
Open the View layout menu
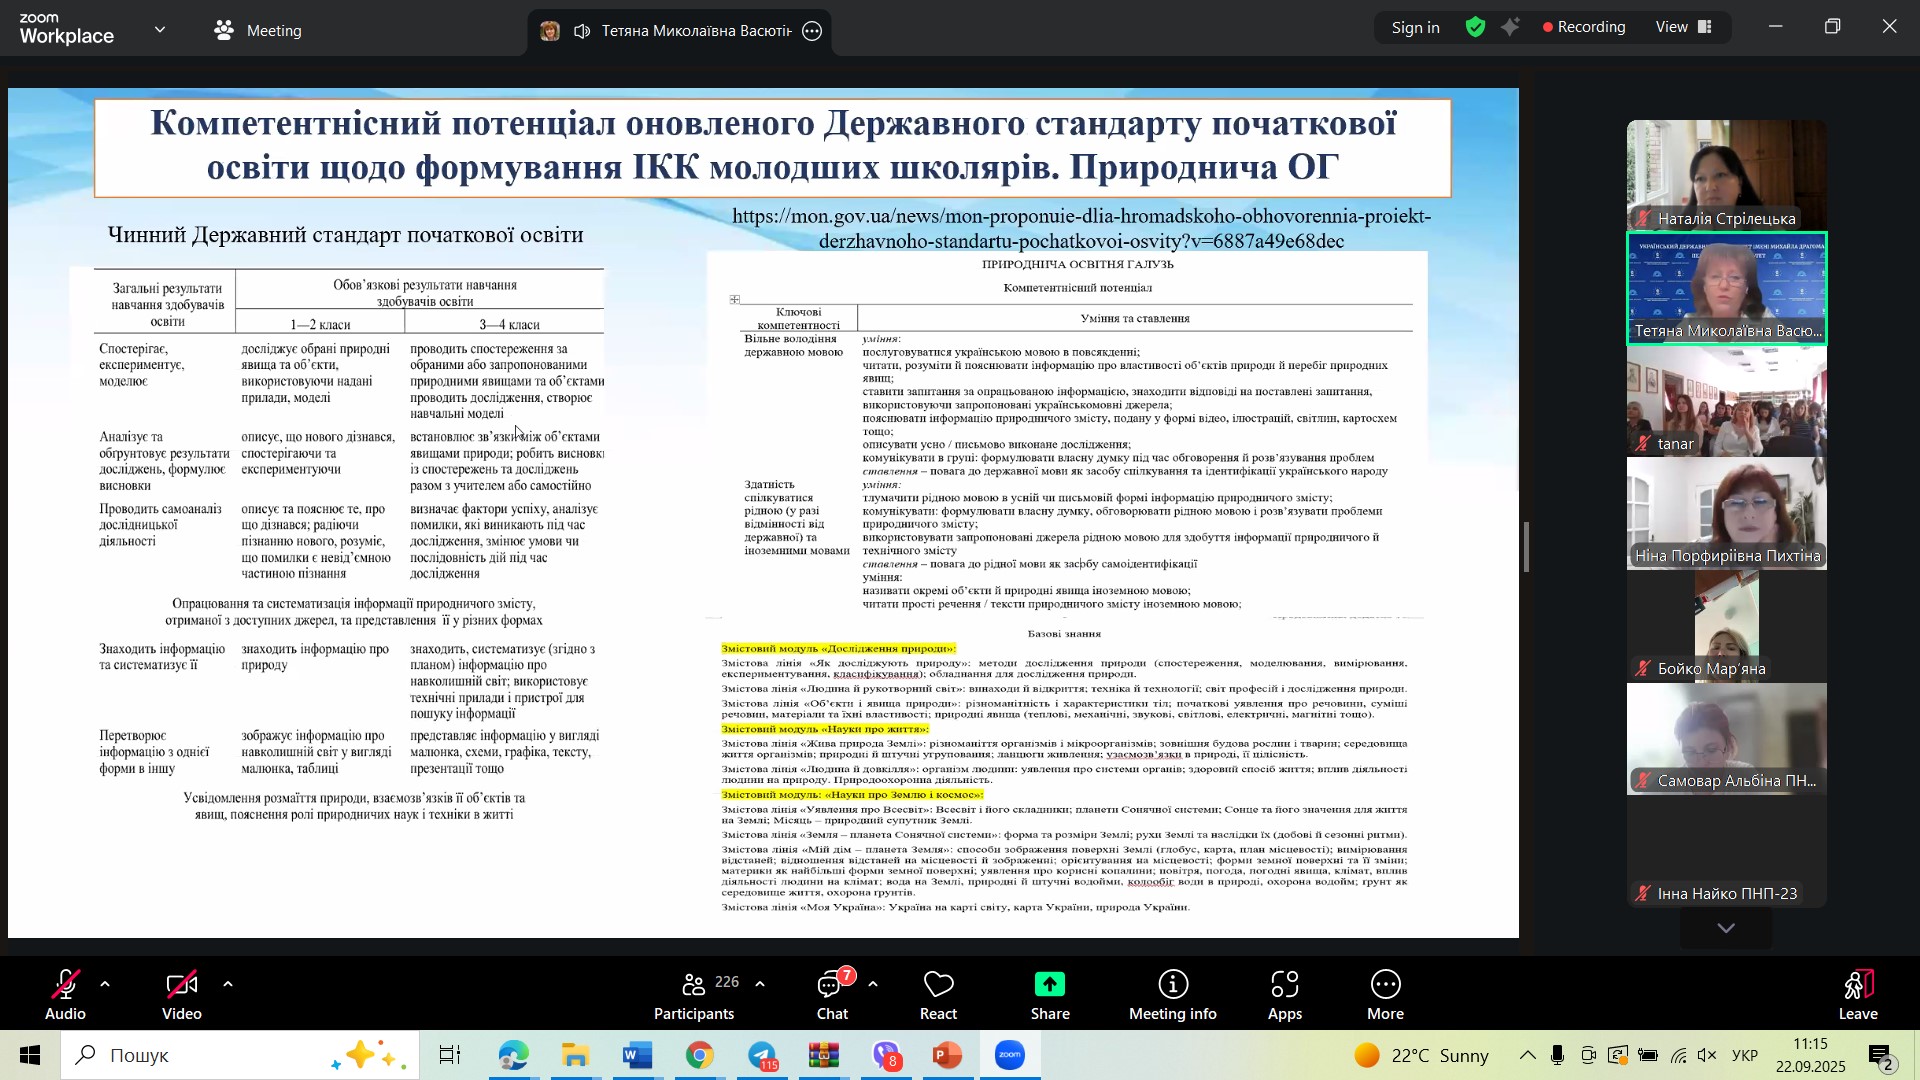(1684, 28)
